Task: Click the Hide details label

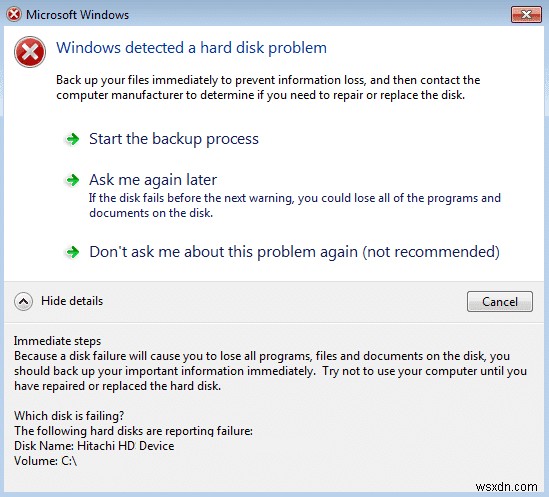Action: 72,301
